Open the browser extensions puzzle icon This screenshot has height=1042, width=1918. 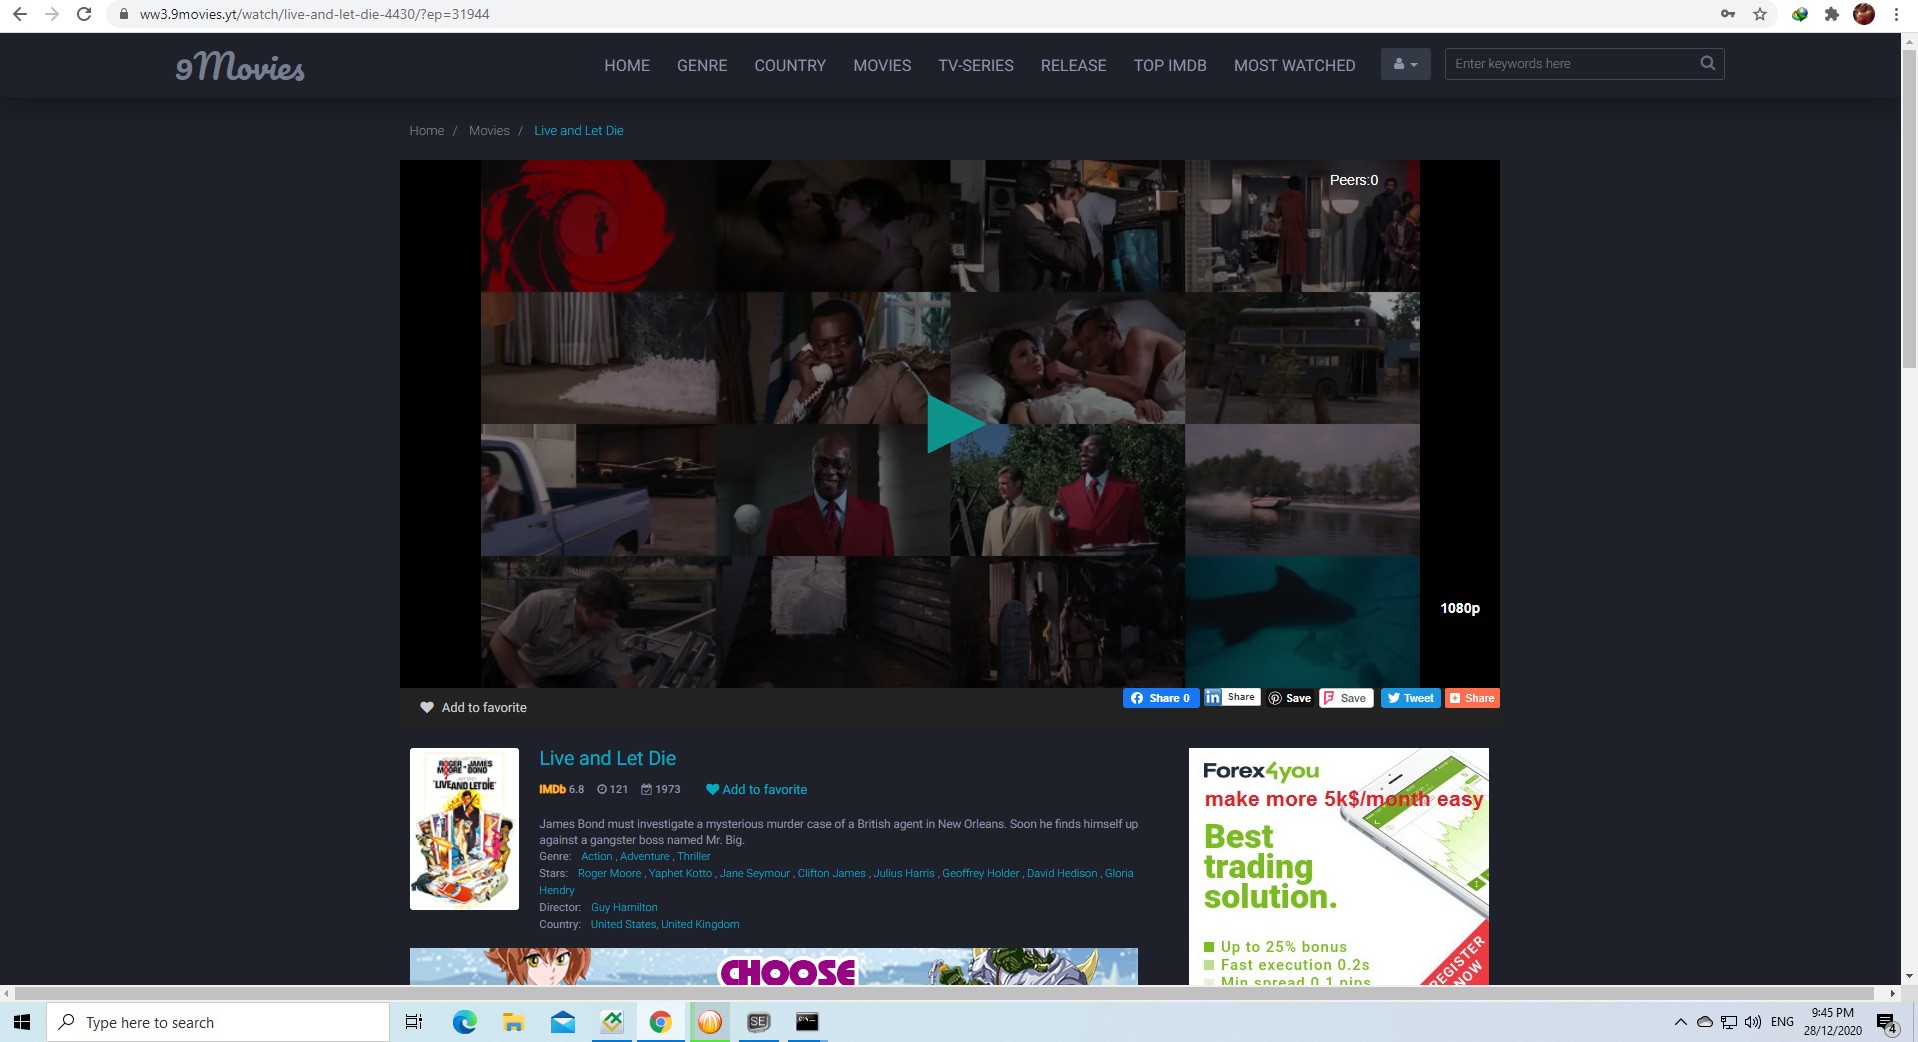[x=1832, y=14]
